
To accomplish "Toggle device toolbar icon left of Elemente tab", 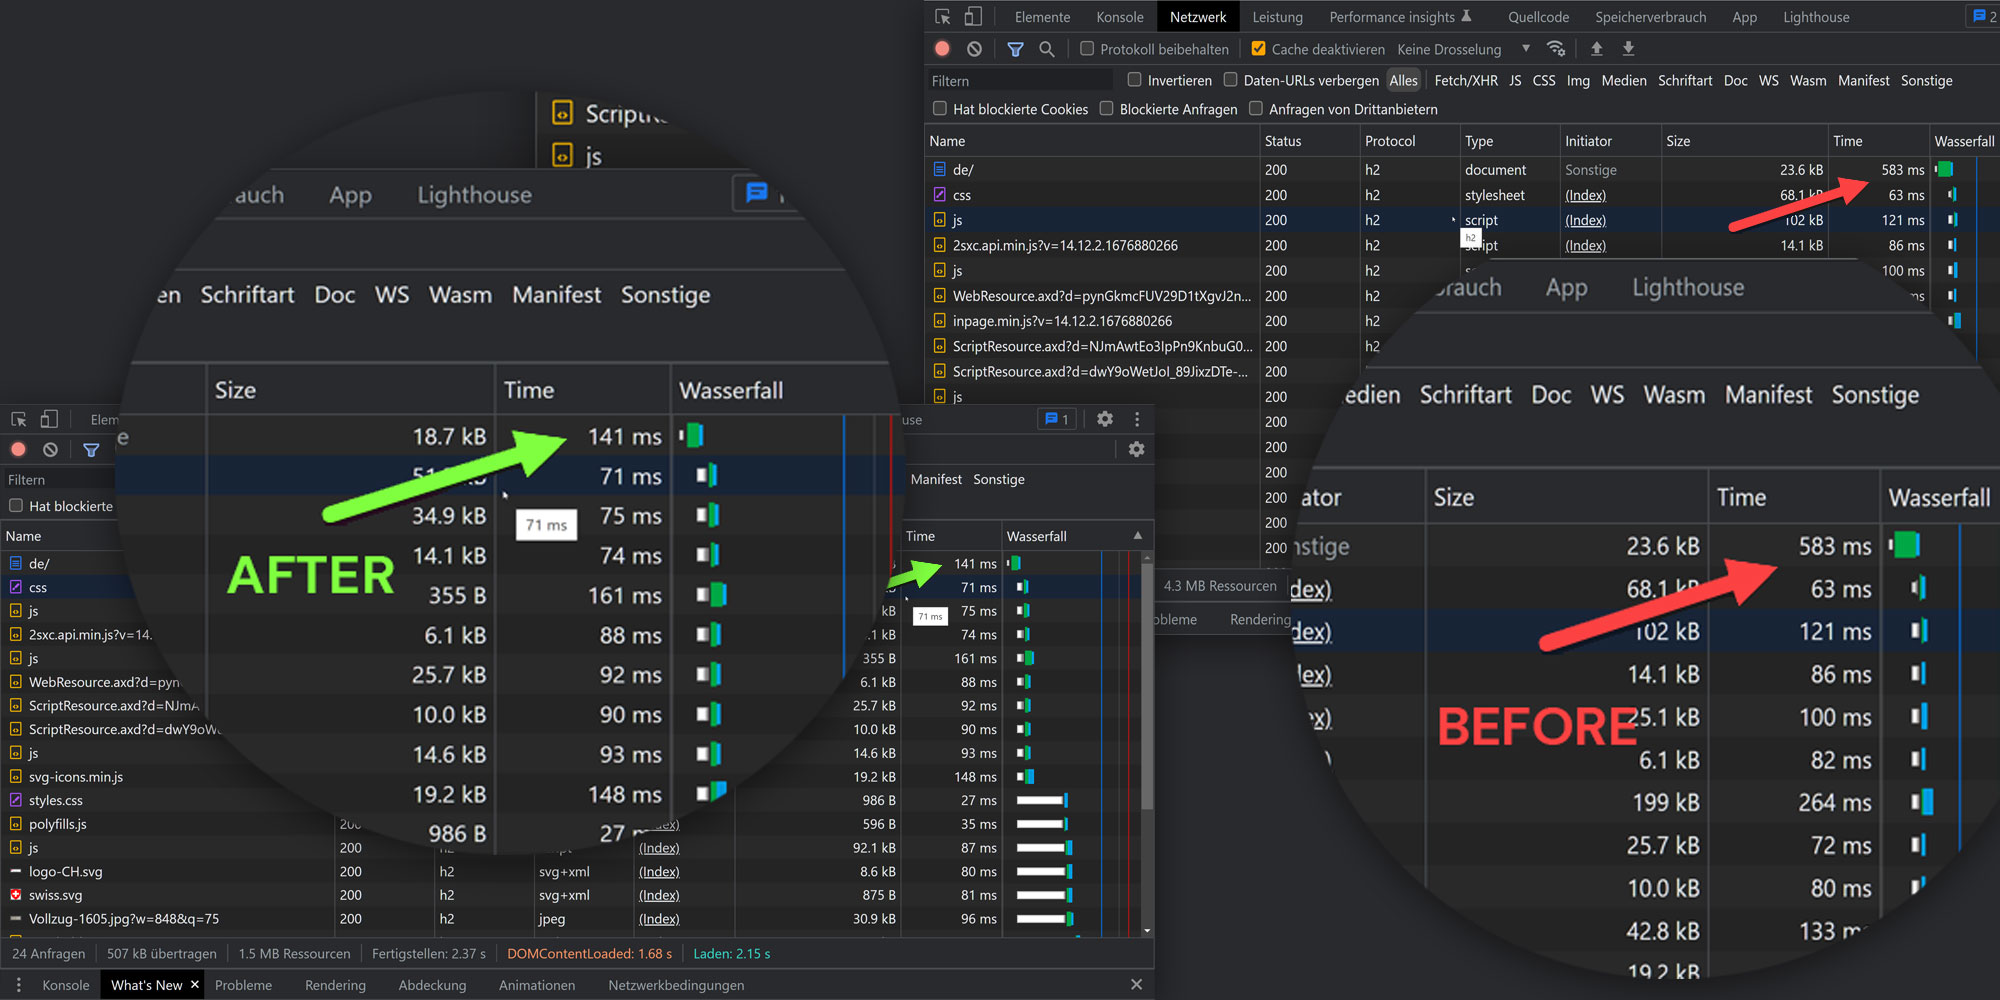I will click(973, 17).
